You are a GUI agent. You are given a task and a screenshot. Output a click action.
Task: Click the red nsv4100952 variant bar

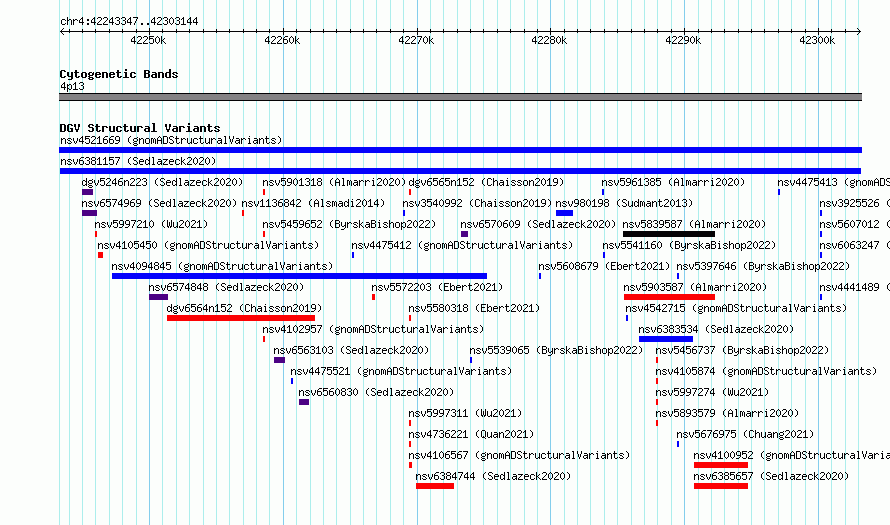pyautogui.click(x=721, y=465)
